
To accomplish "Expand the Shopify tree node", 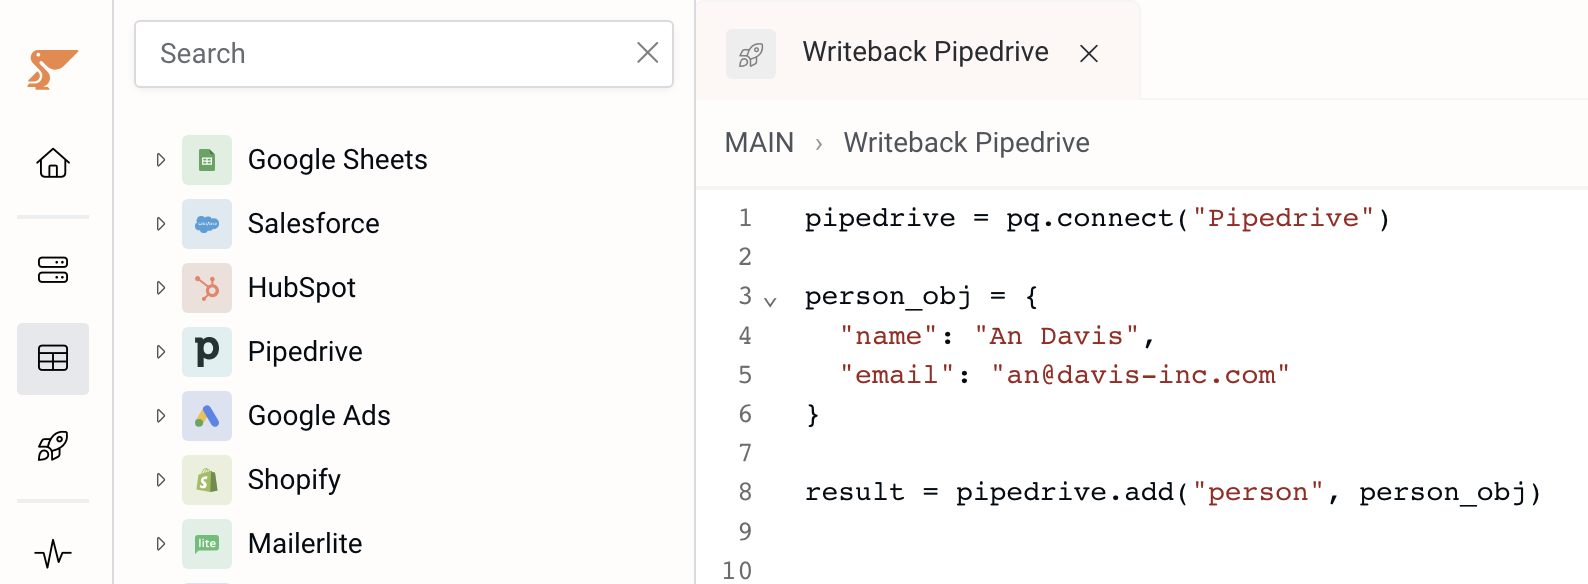I will point(161,480).
